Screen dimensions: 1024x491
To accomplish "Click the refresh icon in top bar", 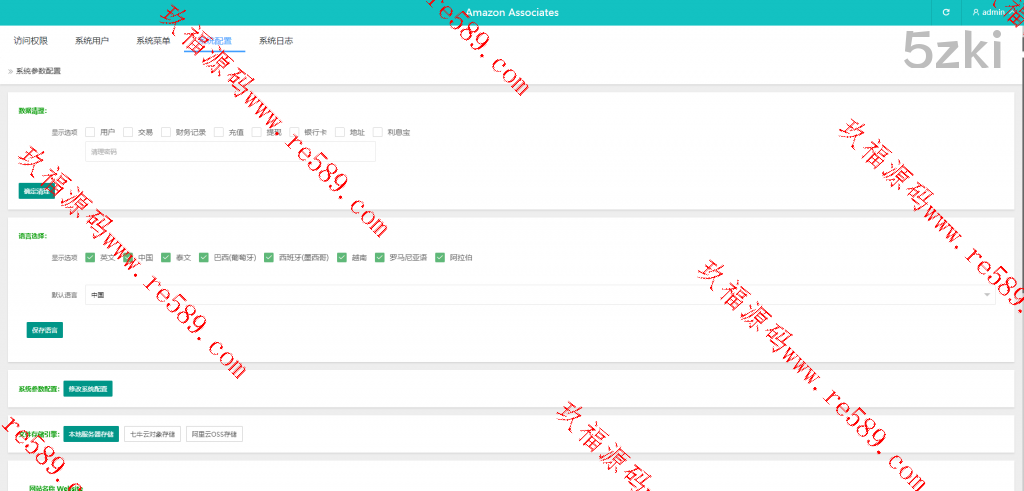I will (945, 13).
